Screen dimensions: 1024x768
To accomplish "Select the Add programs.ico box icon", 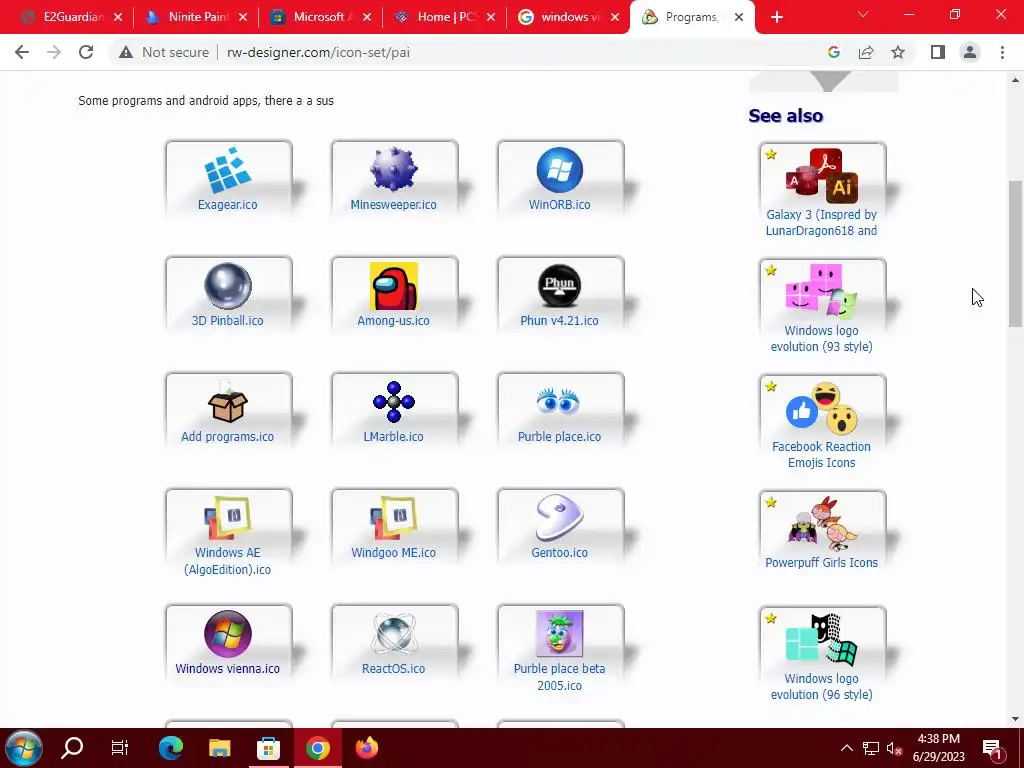I will (x=228, y=402).
